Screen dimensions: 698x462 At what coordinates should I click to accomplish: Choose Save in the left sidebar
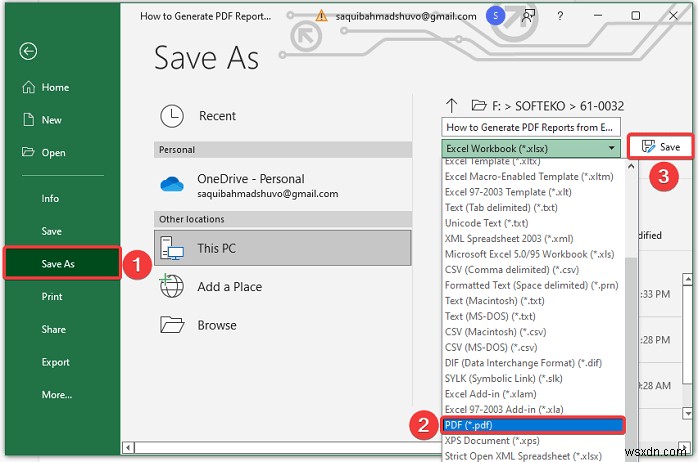pyautogui.click(x=51, y=231)
